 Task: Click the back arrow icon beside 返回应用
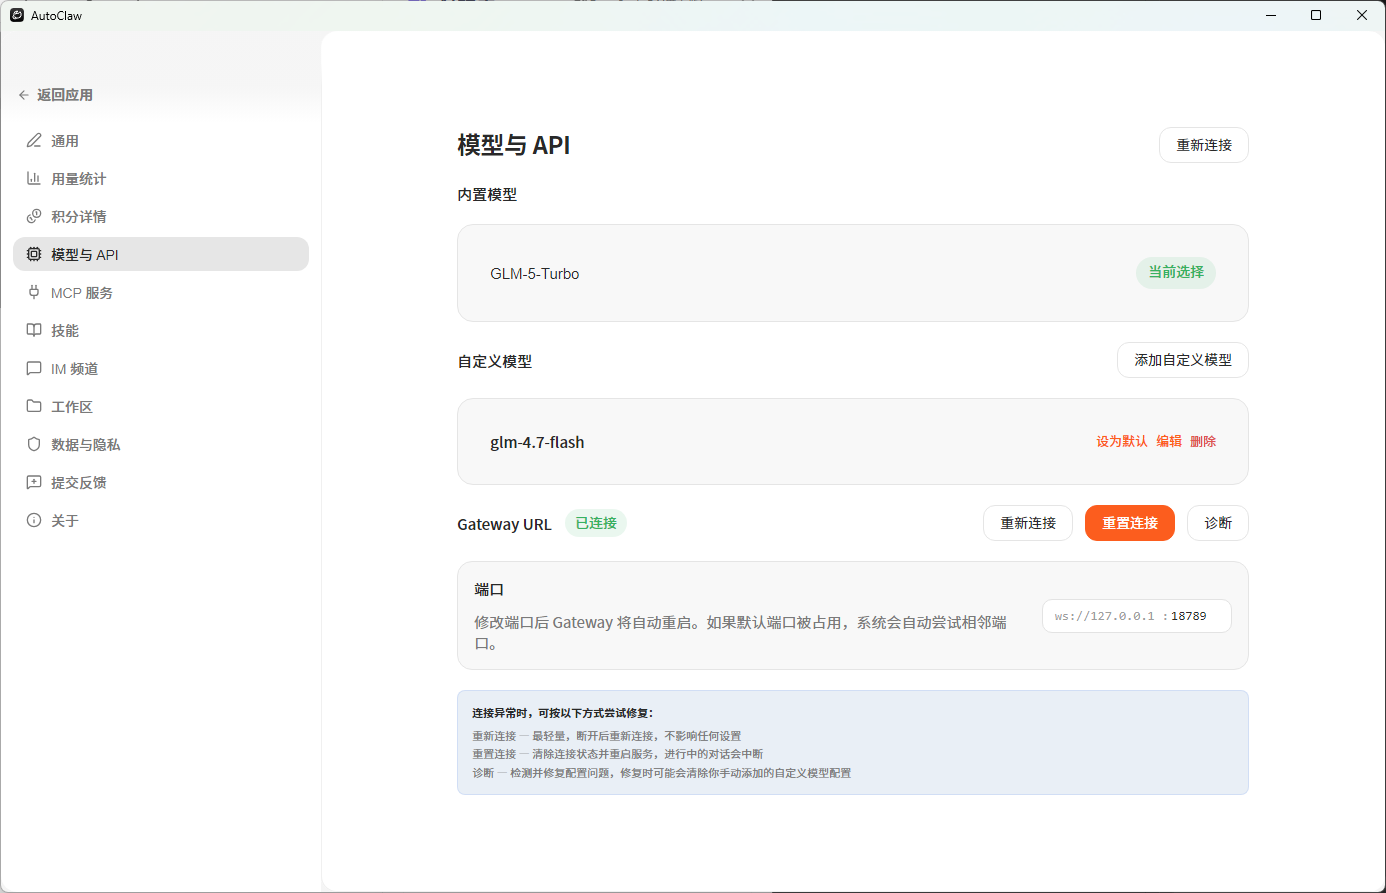24,95
